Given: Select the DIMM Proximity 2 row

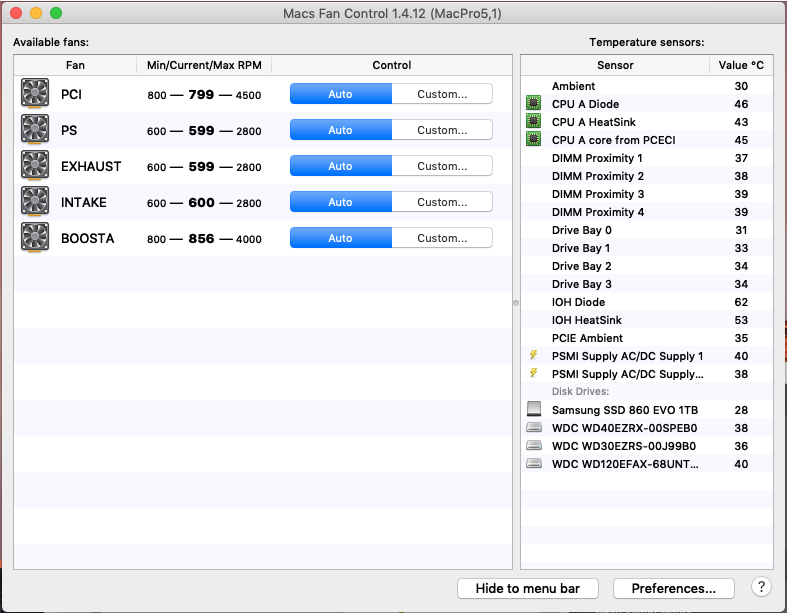Looking at the screenshot, I should [647, 176].
